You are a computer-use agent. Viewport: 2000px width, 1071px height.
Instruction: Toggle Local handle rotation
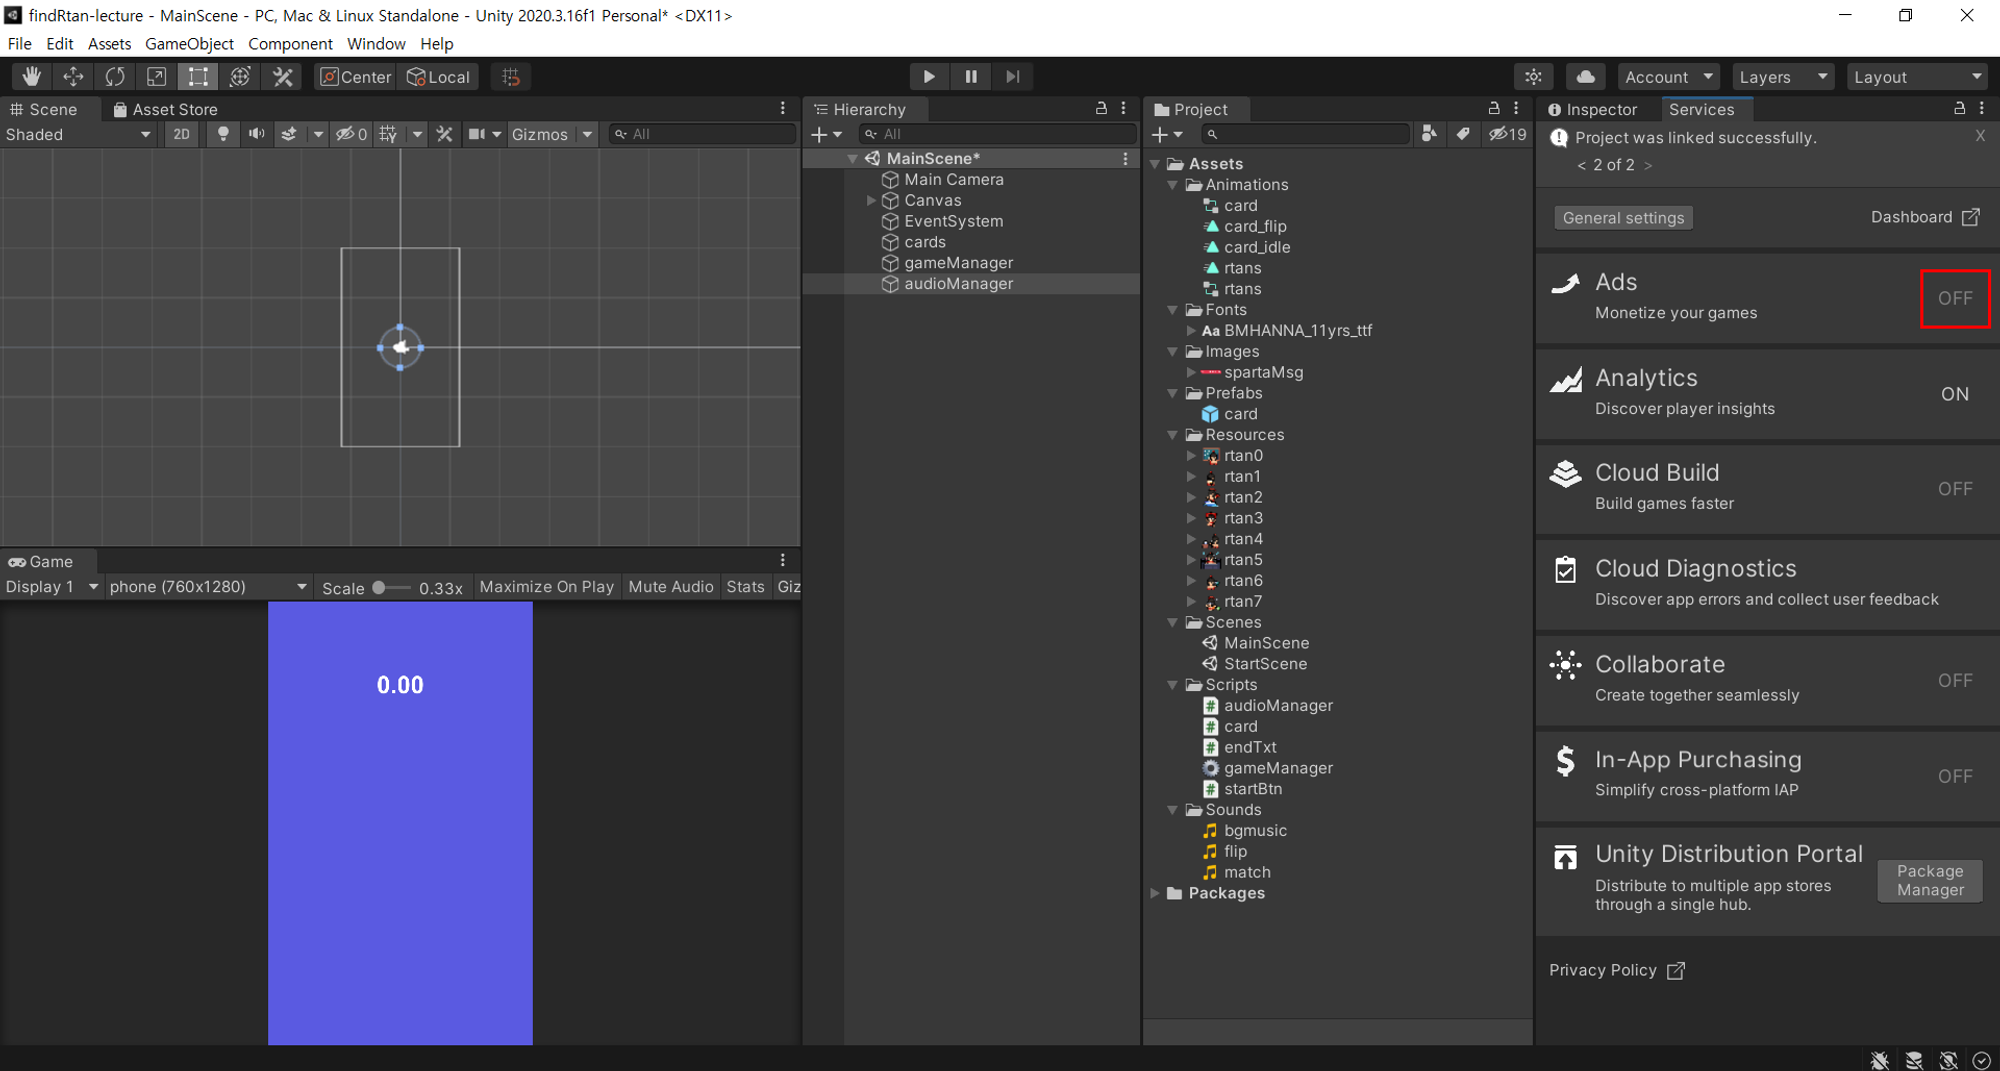click(438, 77)
